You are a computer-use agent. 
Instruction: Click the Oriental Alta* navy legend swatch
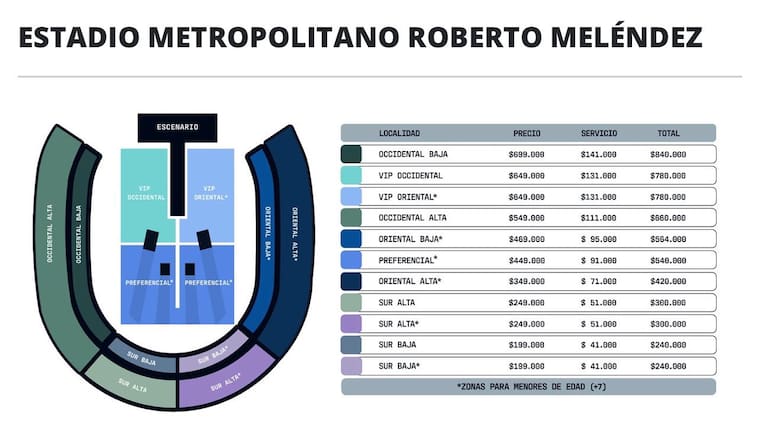pos(351,281)
